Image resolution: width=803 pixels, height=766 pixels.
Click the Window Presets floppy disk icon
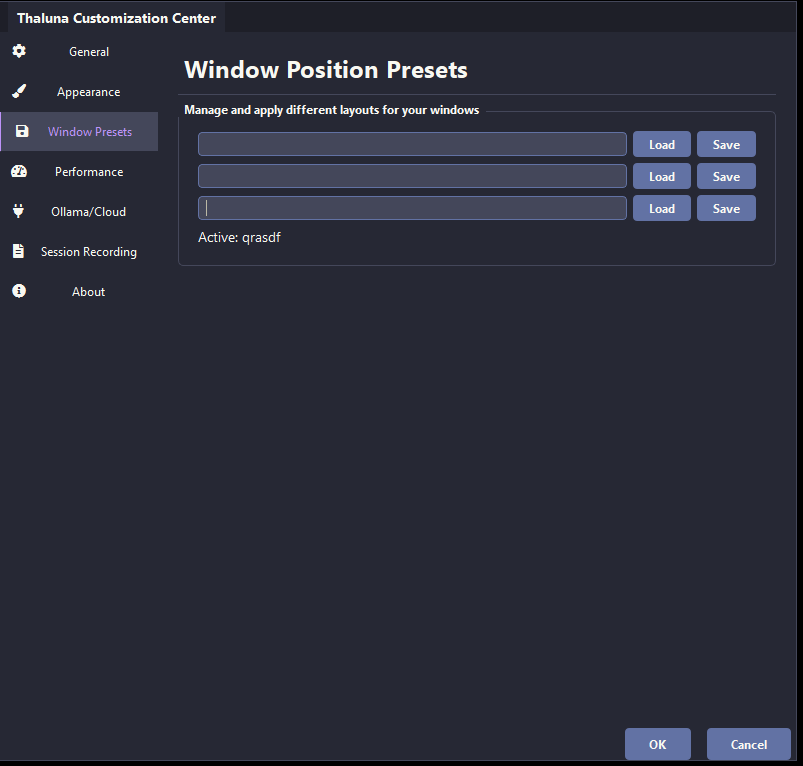coord(22,131)
